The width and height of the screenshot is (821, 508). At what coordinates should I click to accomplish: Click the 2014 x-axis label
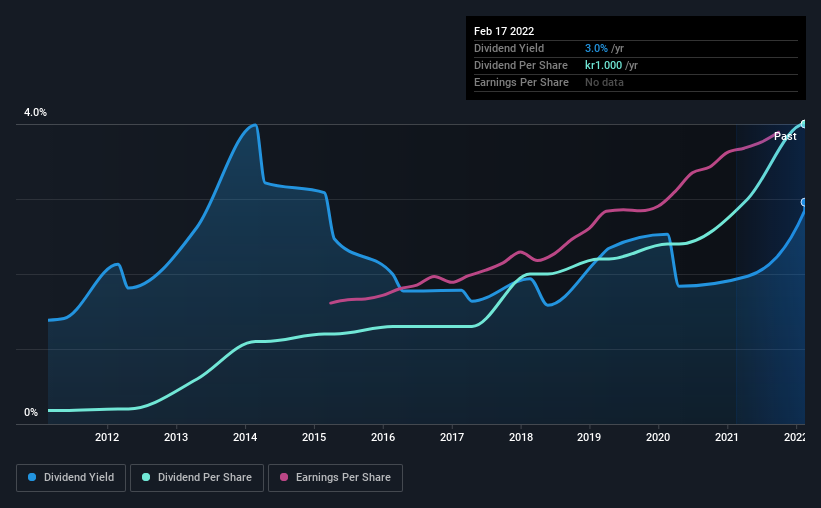pos(245,437)
